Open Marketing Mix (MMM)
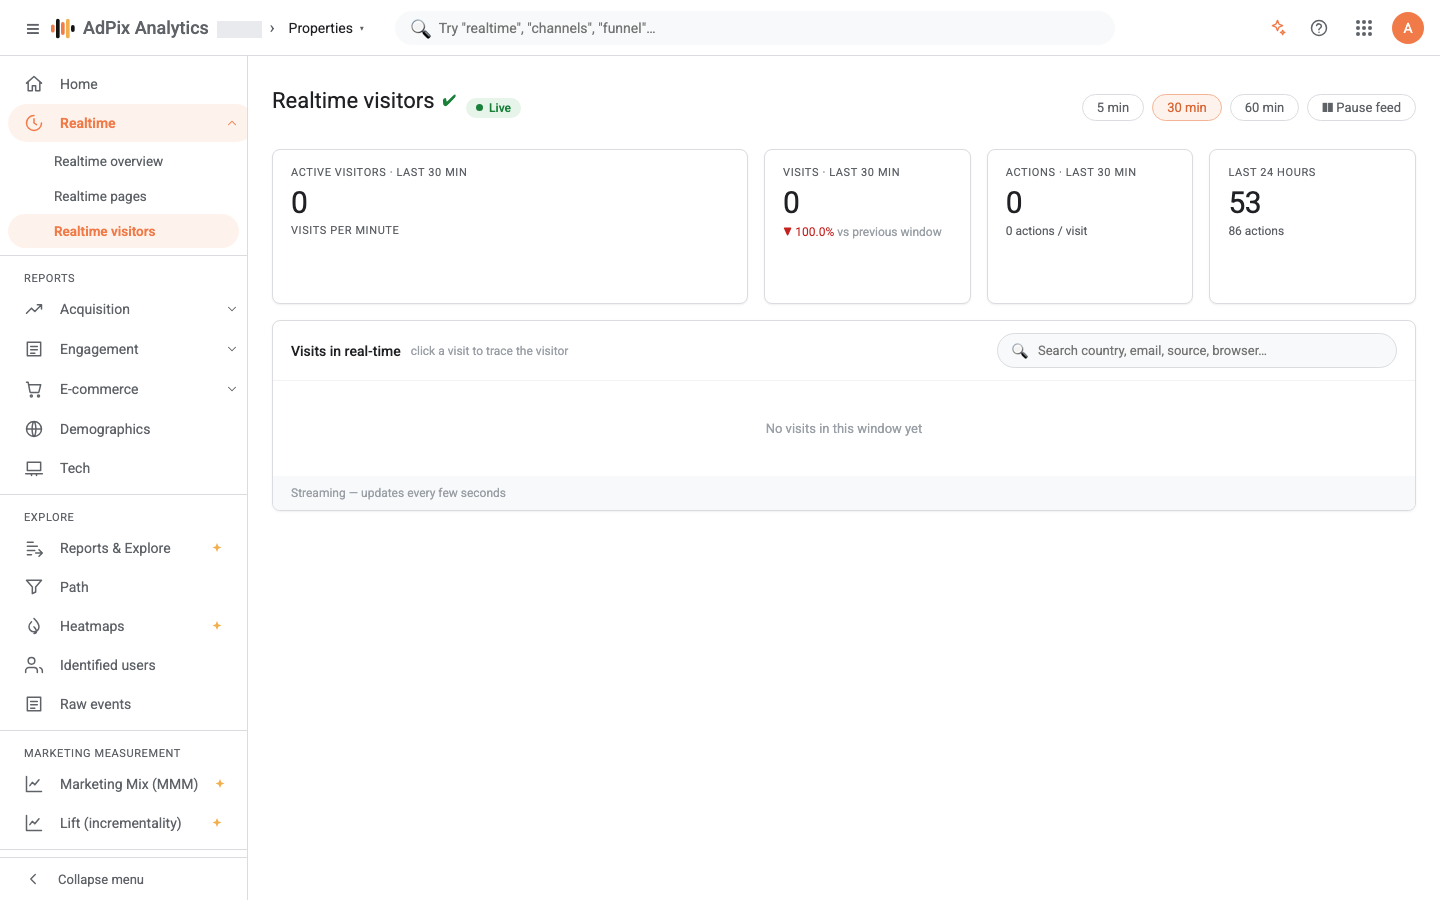The image size is (1440, 900). click(x=124, y=784)
